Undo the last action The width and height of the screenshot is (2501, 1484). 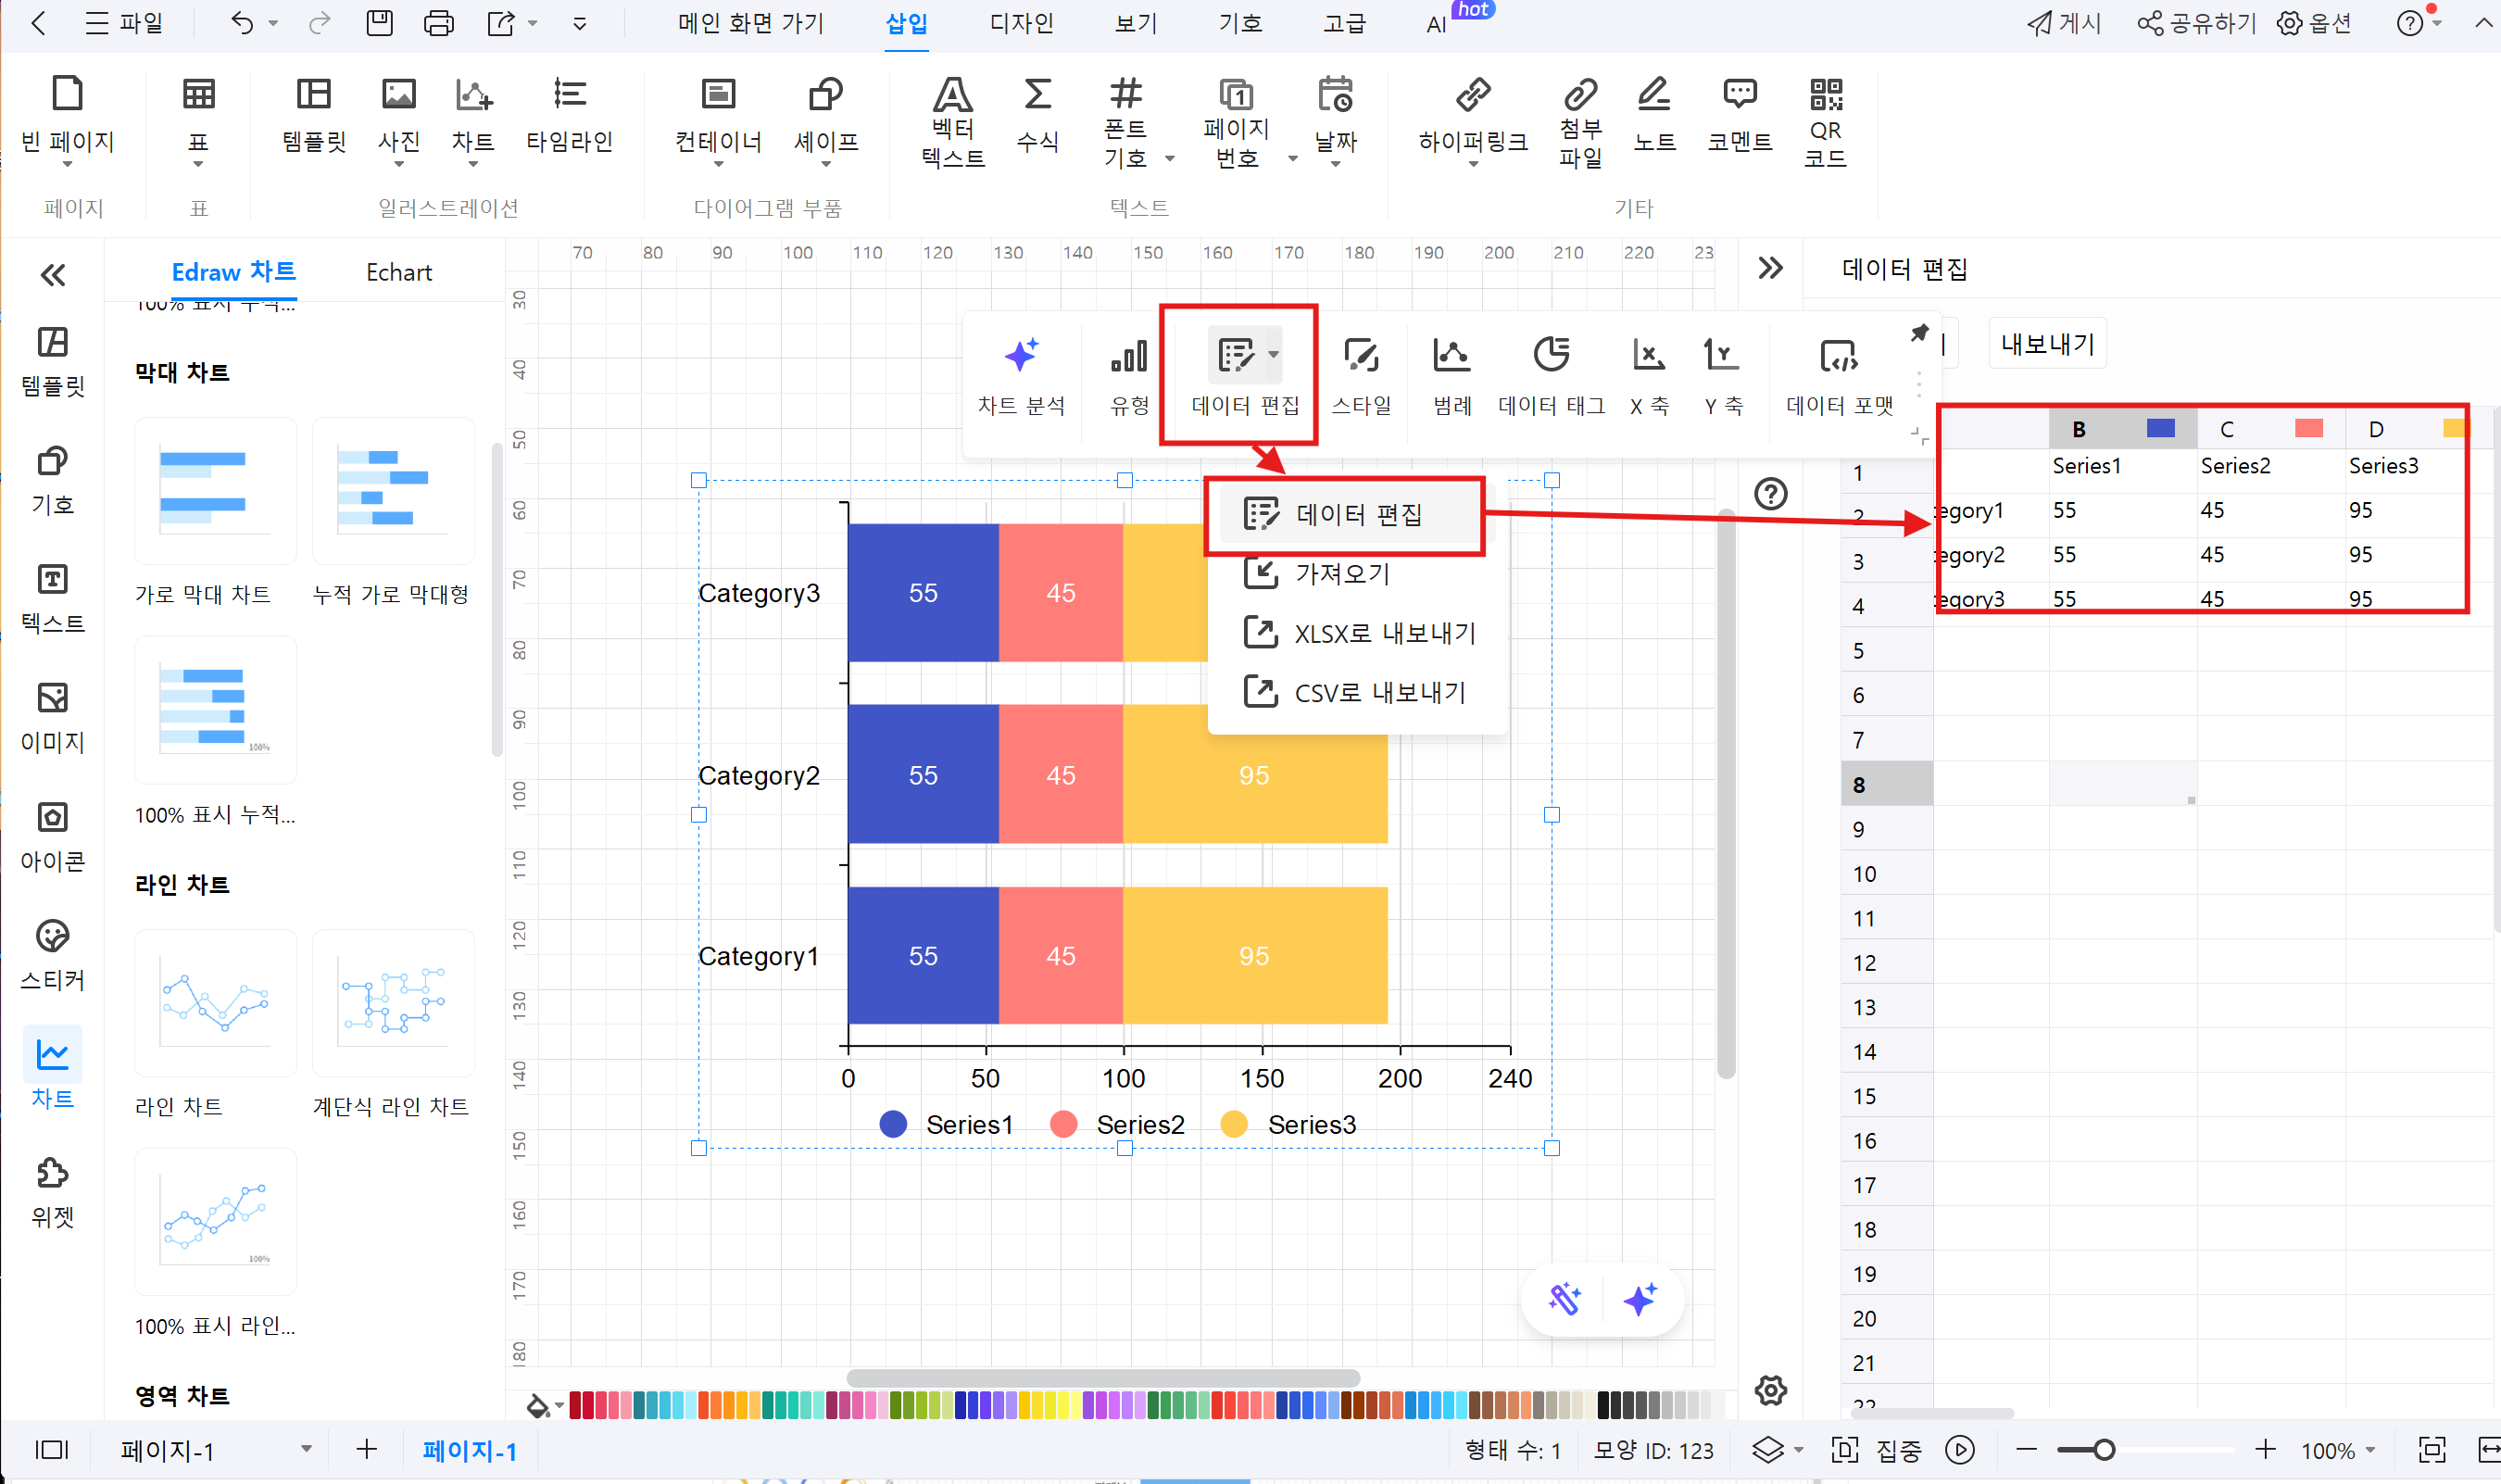242,22
